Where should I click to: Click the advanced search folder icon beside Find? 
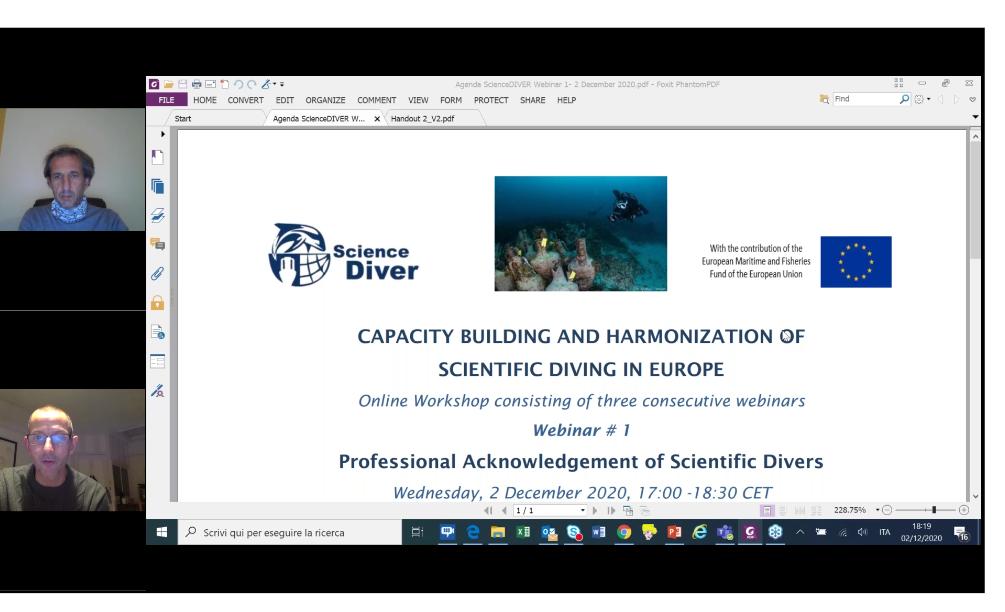[824, 99]
